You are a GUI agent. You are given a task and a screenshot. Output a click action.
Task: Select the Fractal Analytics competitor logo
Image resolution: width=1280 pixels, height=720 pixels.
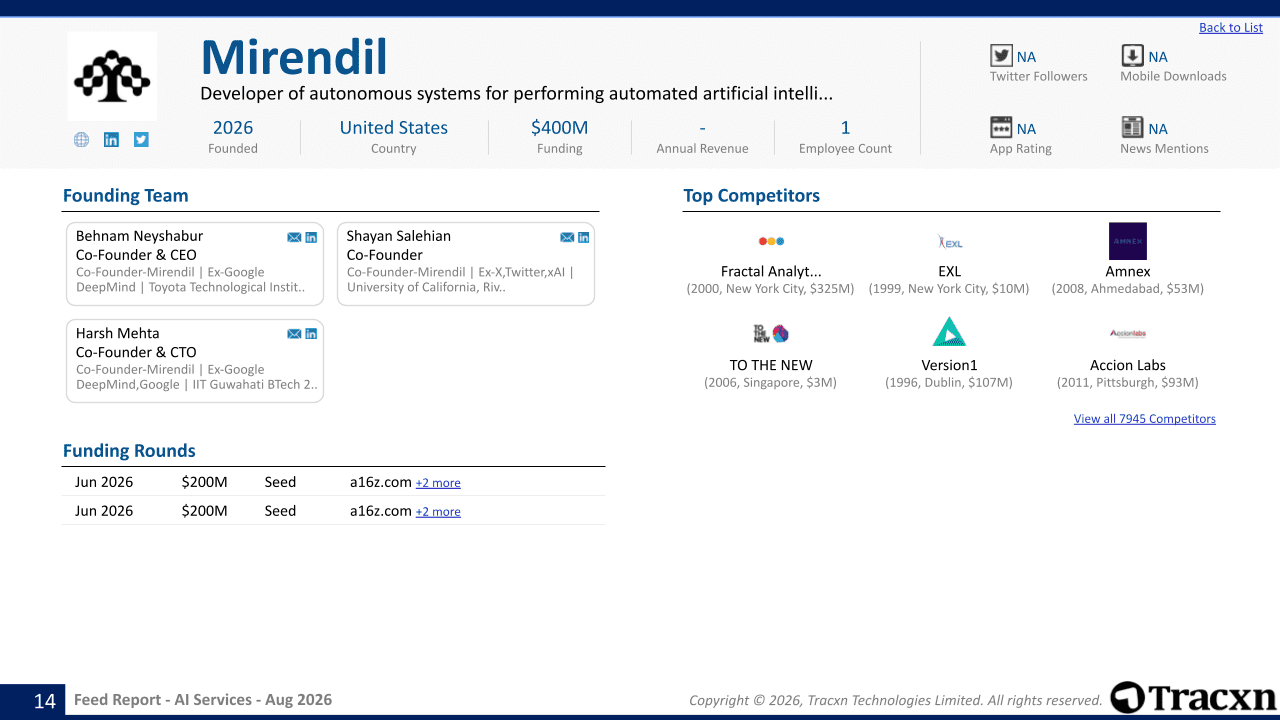(771, 241)
